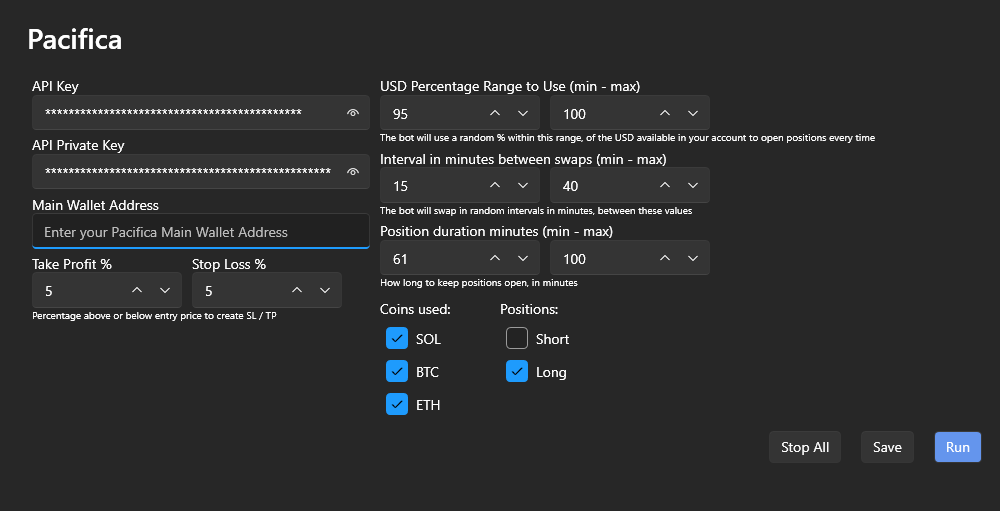Image resolution: width=1000 pixels, height=511 pixels.
Task: Decrease Stop Loss % with down arrow
Action: click(x=325, y=291)
